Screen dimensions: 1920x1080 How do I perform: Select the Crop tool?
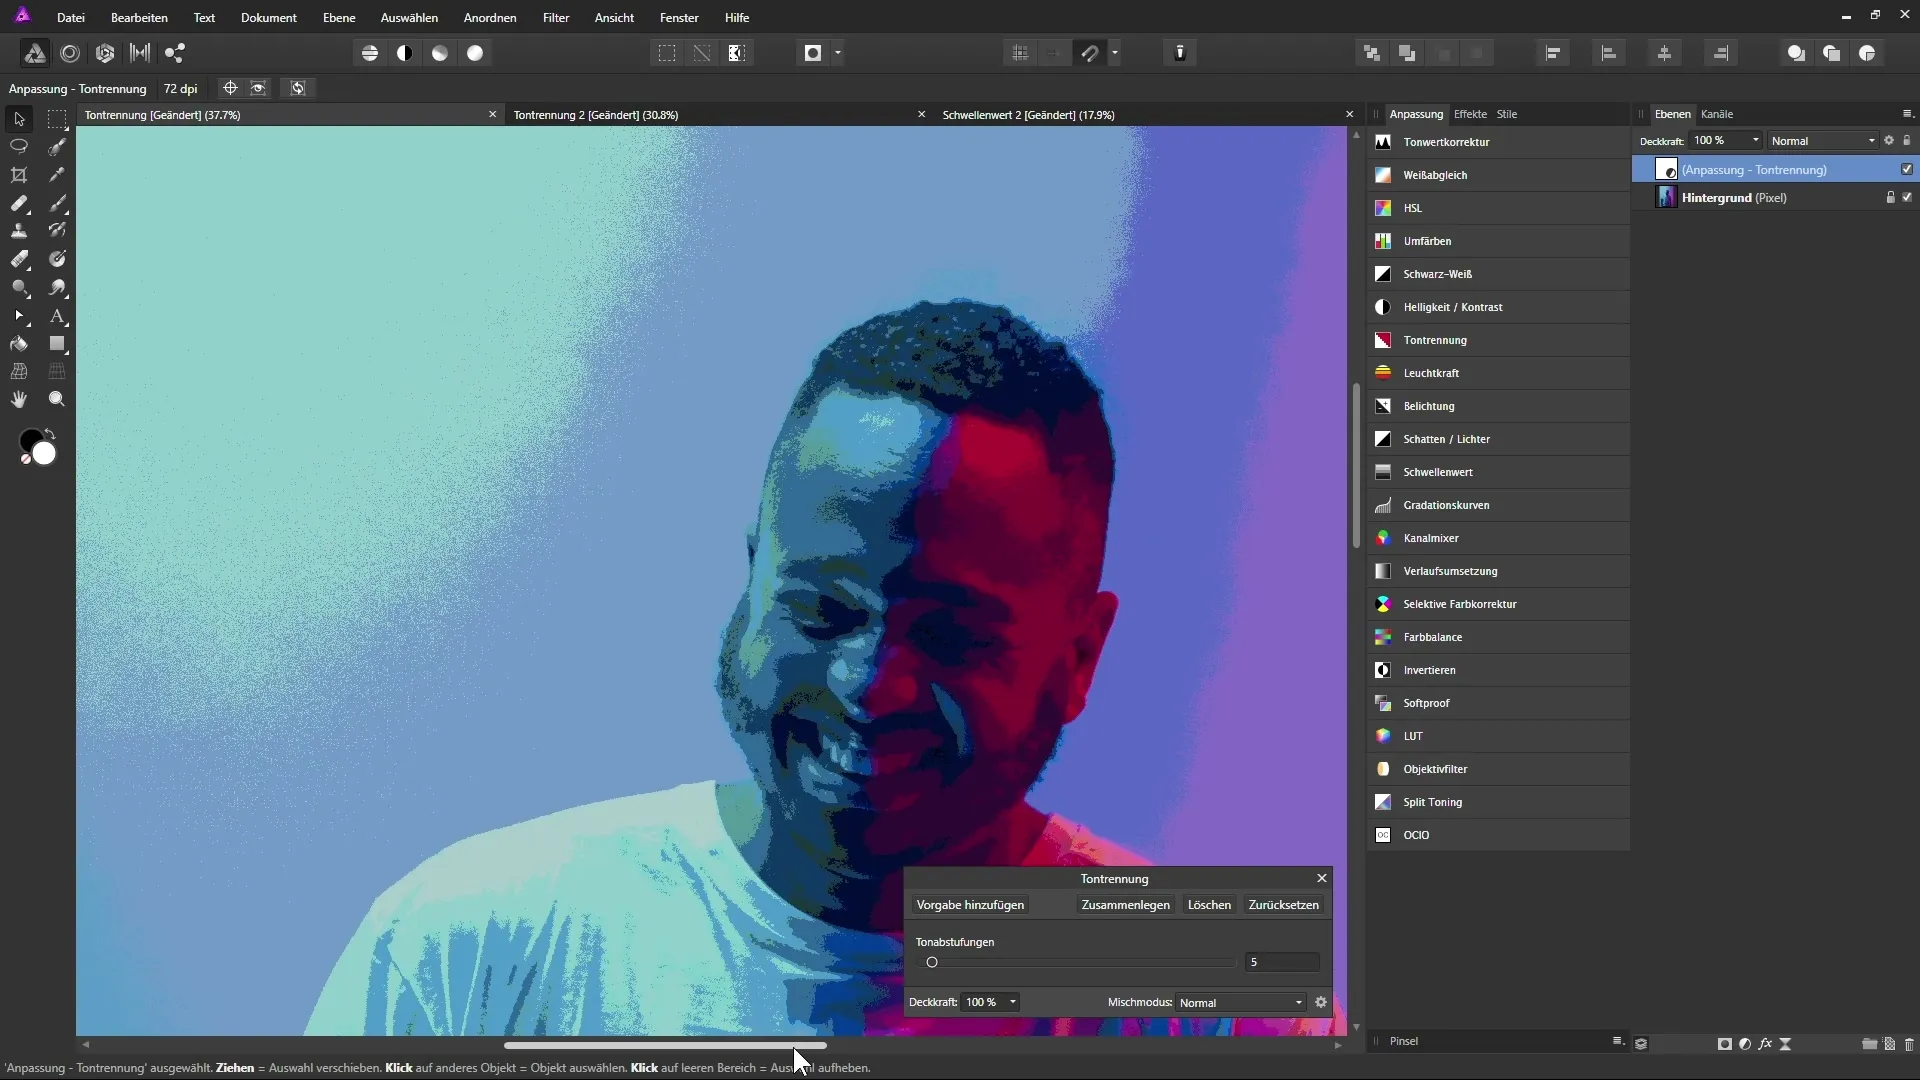click(x=19, y=175)
